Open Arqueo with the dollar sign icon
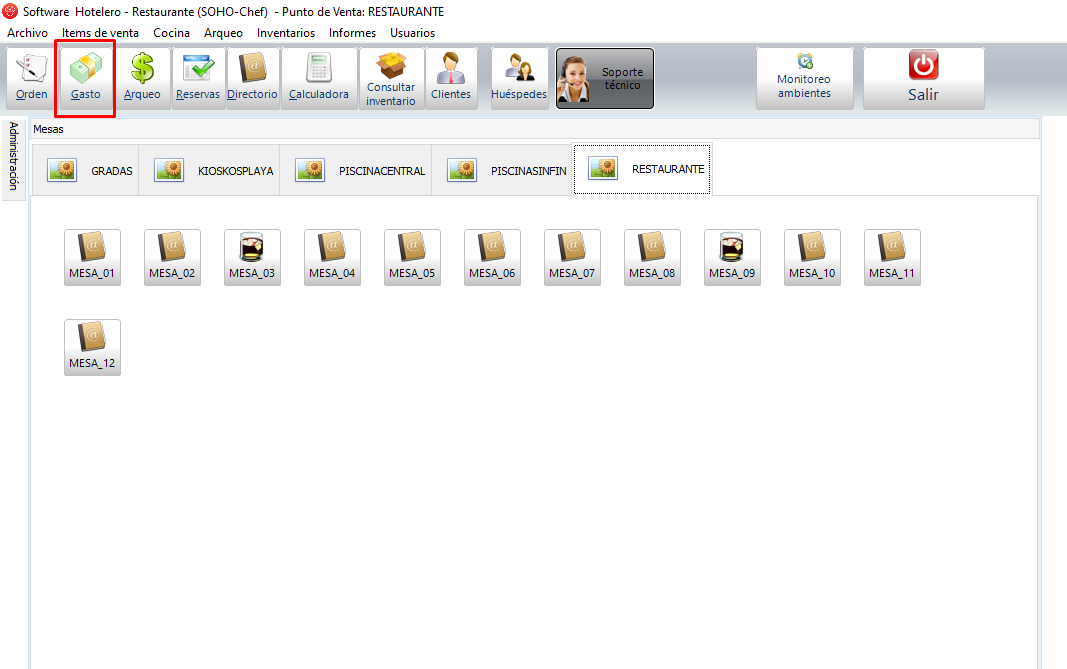Viewport: 1067px width, 669px height. (x=142, y=78)
